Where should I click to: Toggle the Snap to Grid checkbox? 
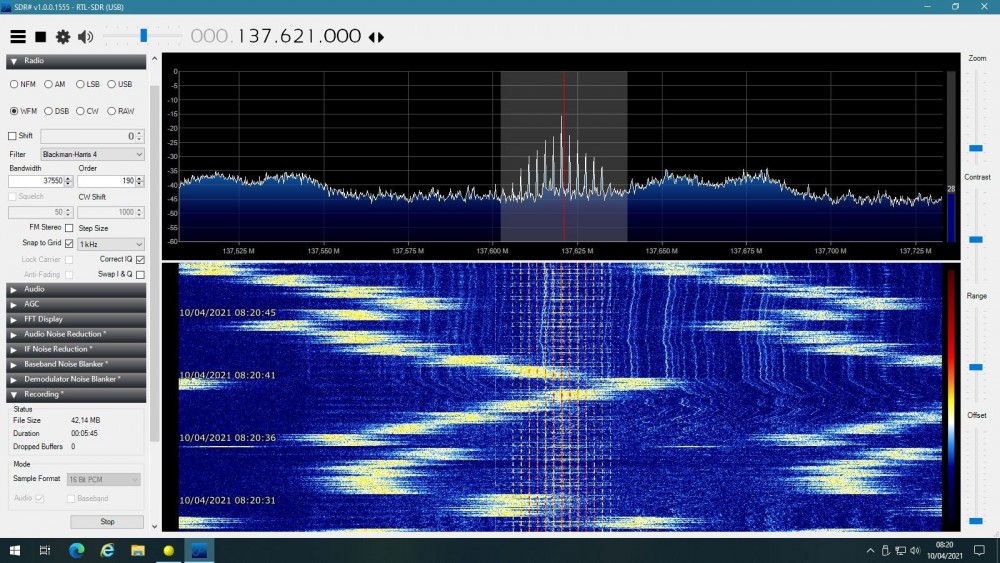69,243
